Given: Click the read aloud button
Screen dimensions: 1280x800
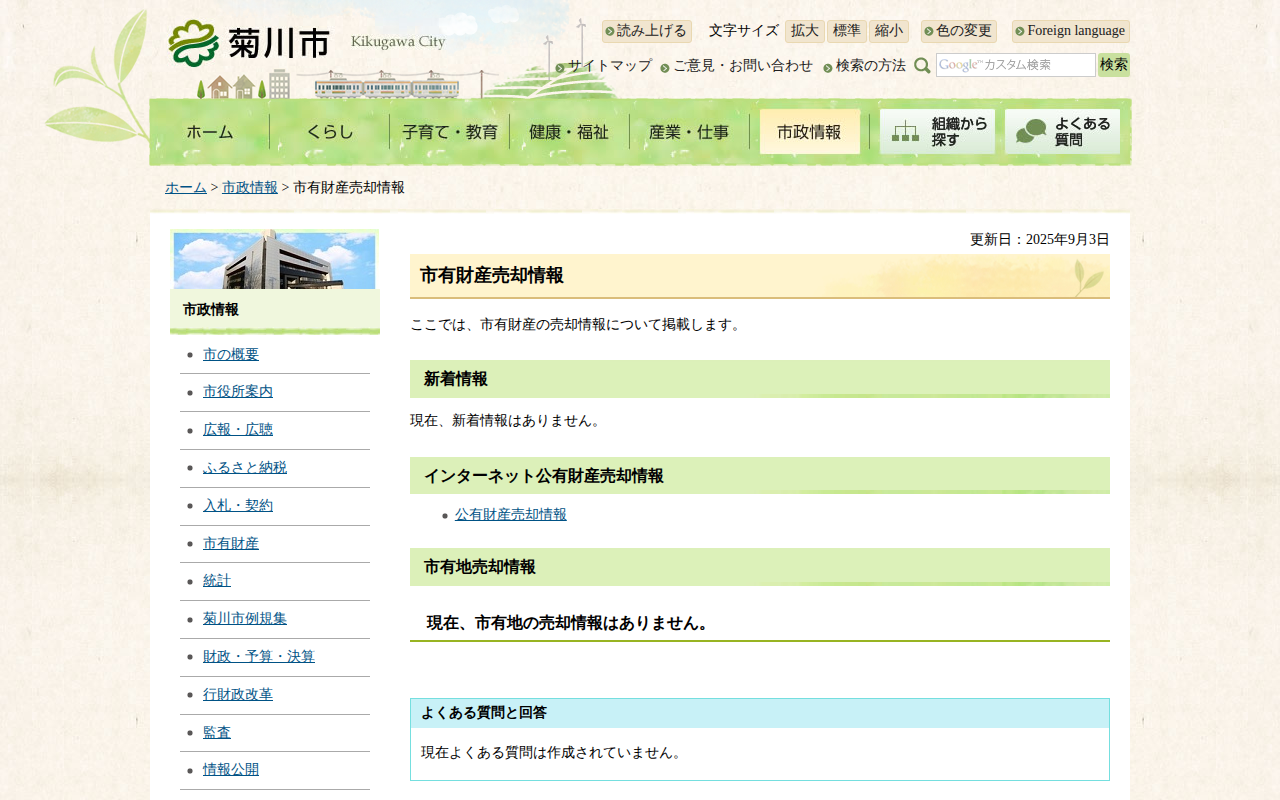Looking at the screenshot, I should coord(647,31).
